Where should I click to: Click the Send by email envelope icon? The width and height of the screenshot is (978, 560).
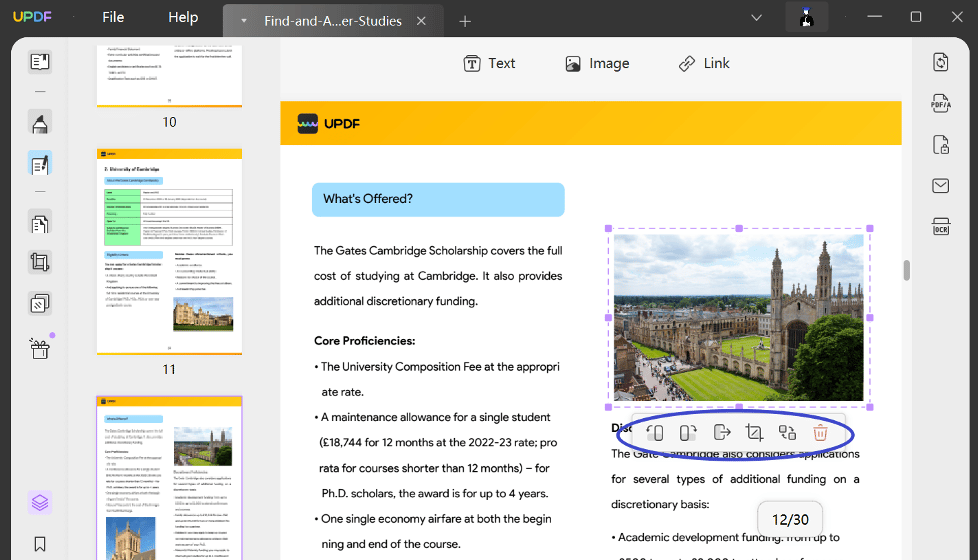[941, 186]
